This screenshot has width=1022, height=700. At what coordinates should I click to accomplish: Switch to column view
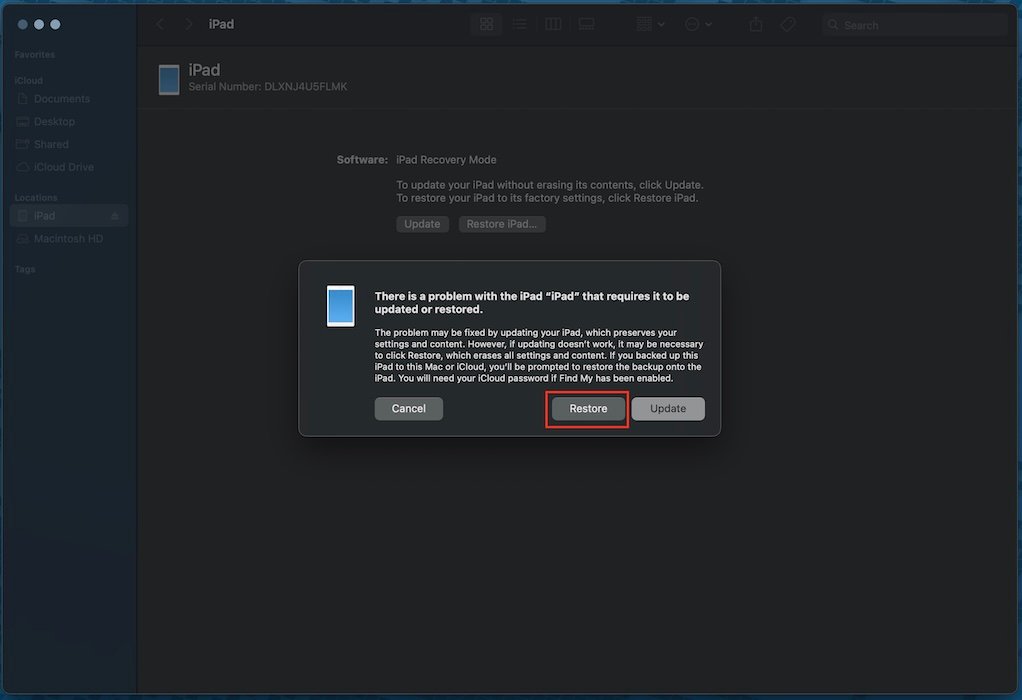pyautogui.click(x=553, y=24)
